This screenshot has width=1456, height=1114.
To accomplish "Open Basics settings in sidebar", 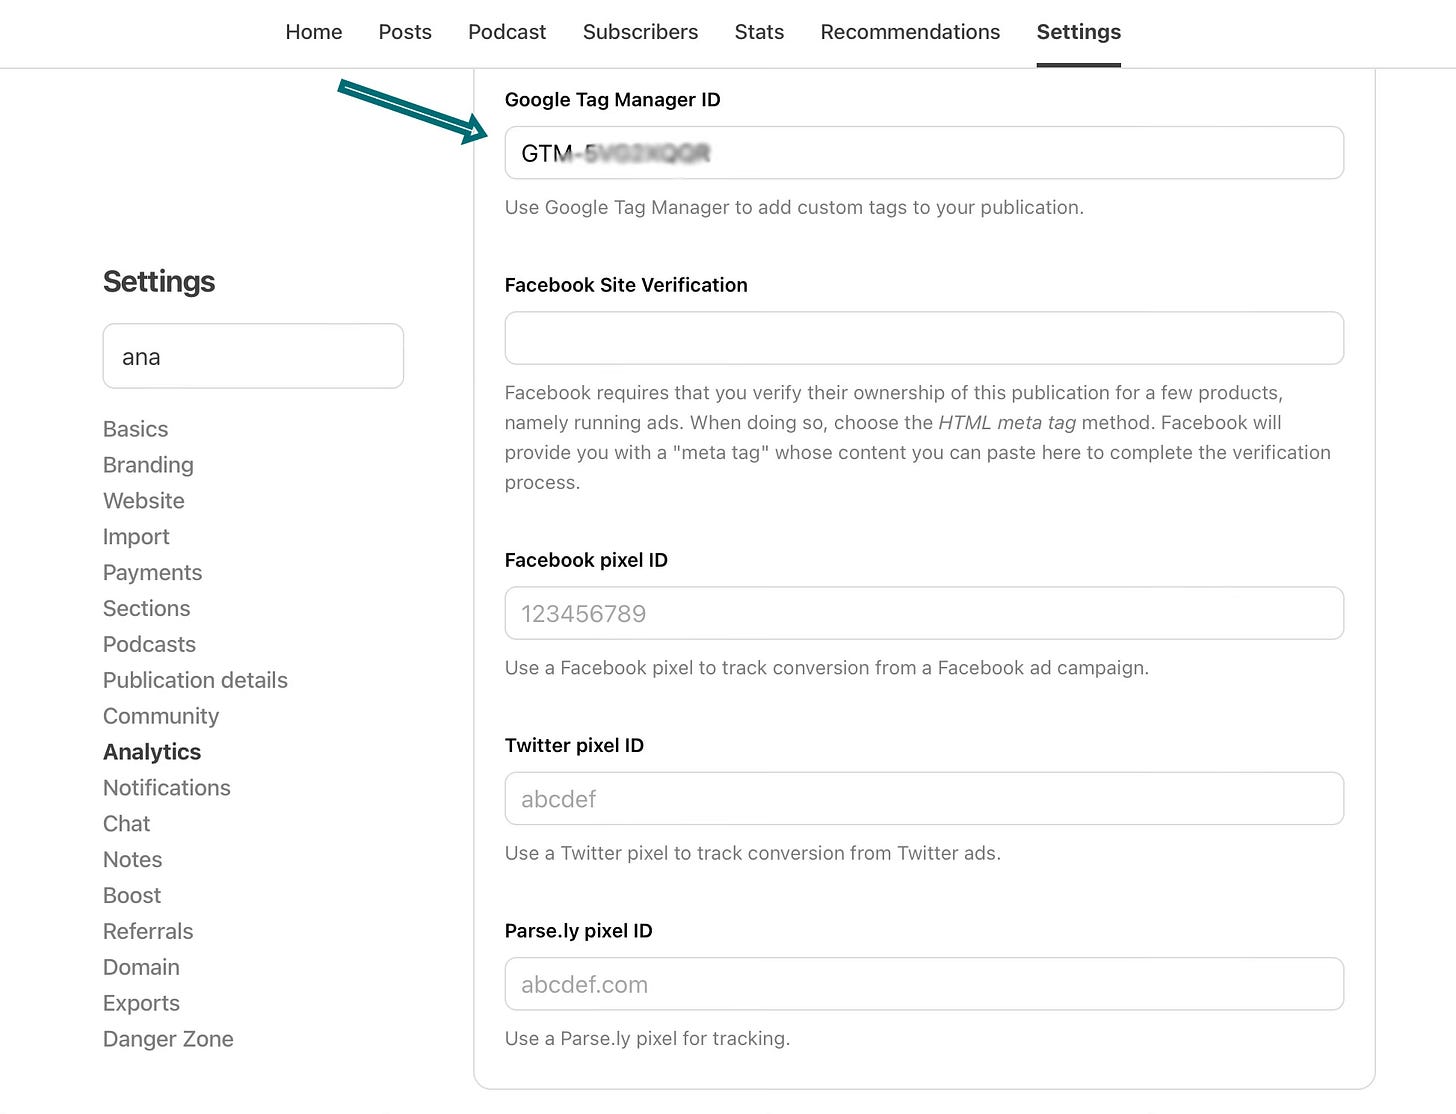I will point(135,429).
